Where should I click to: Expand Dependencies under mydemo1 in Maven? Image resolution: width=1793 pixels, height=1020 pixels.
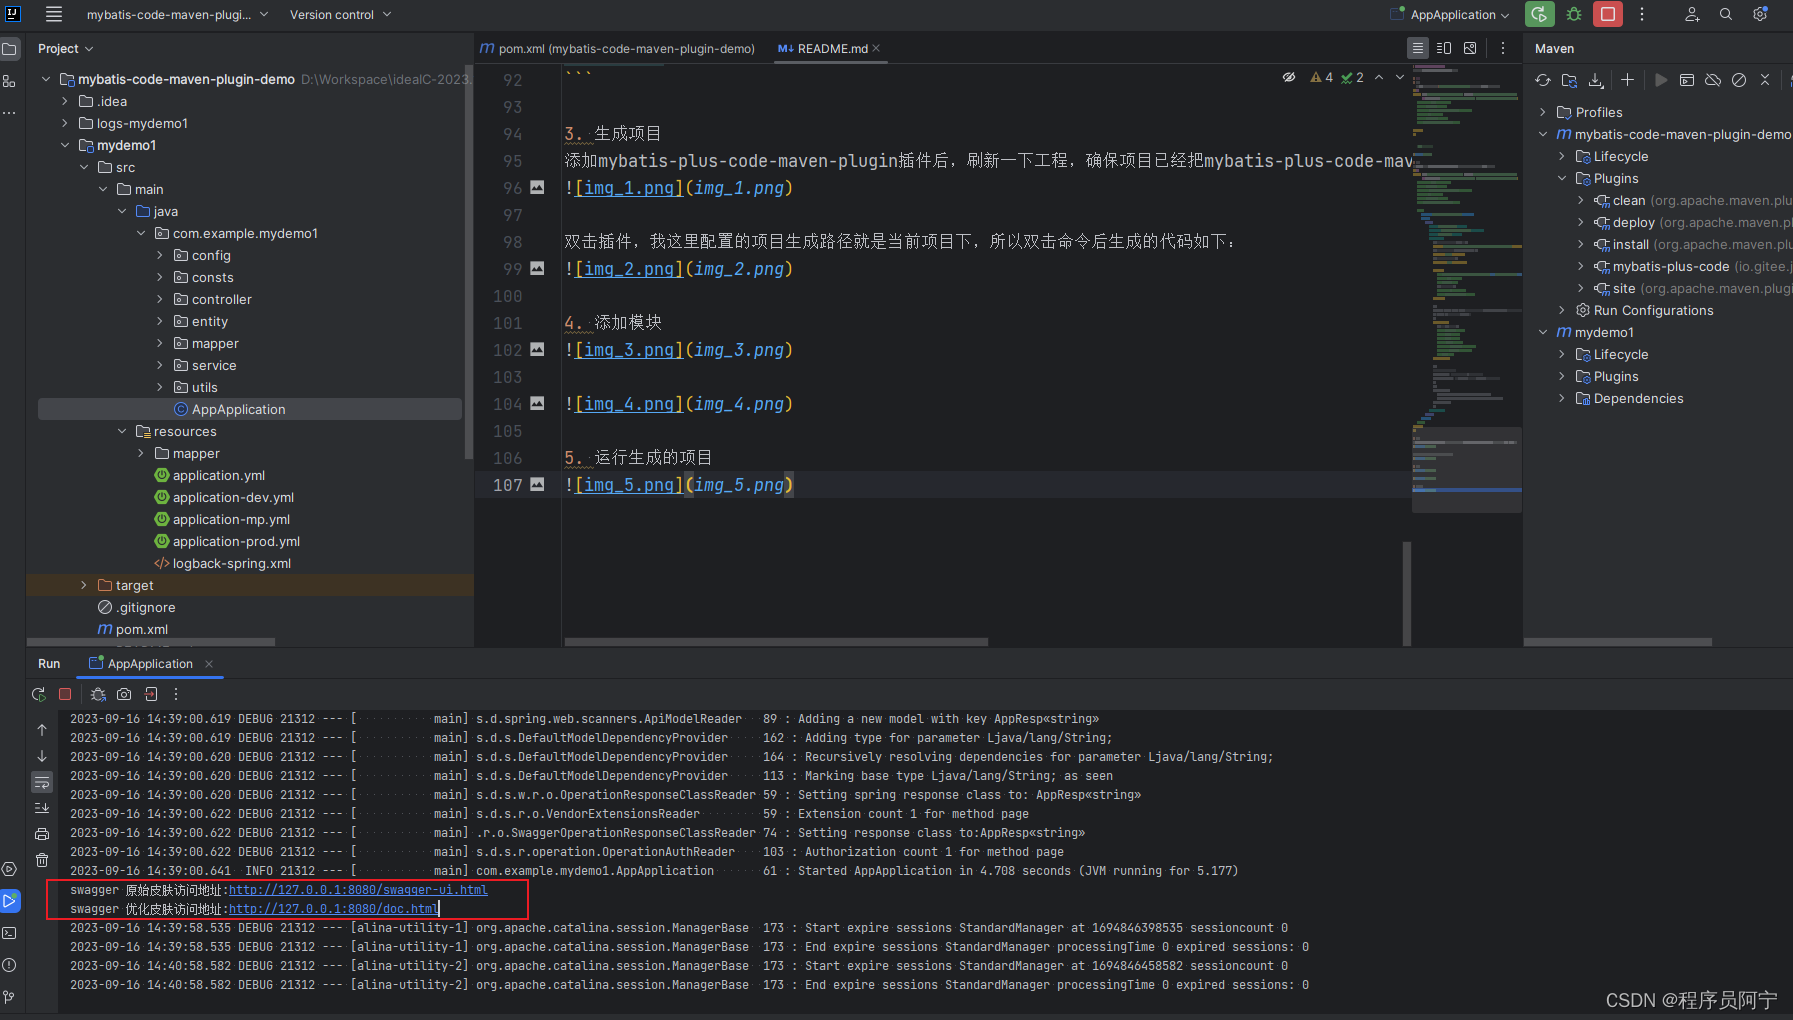1562,398
